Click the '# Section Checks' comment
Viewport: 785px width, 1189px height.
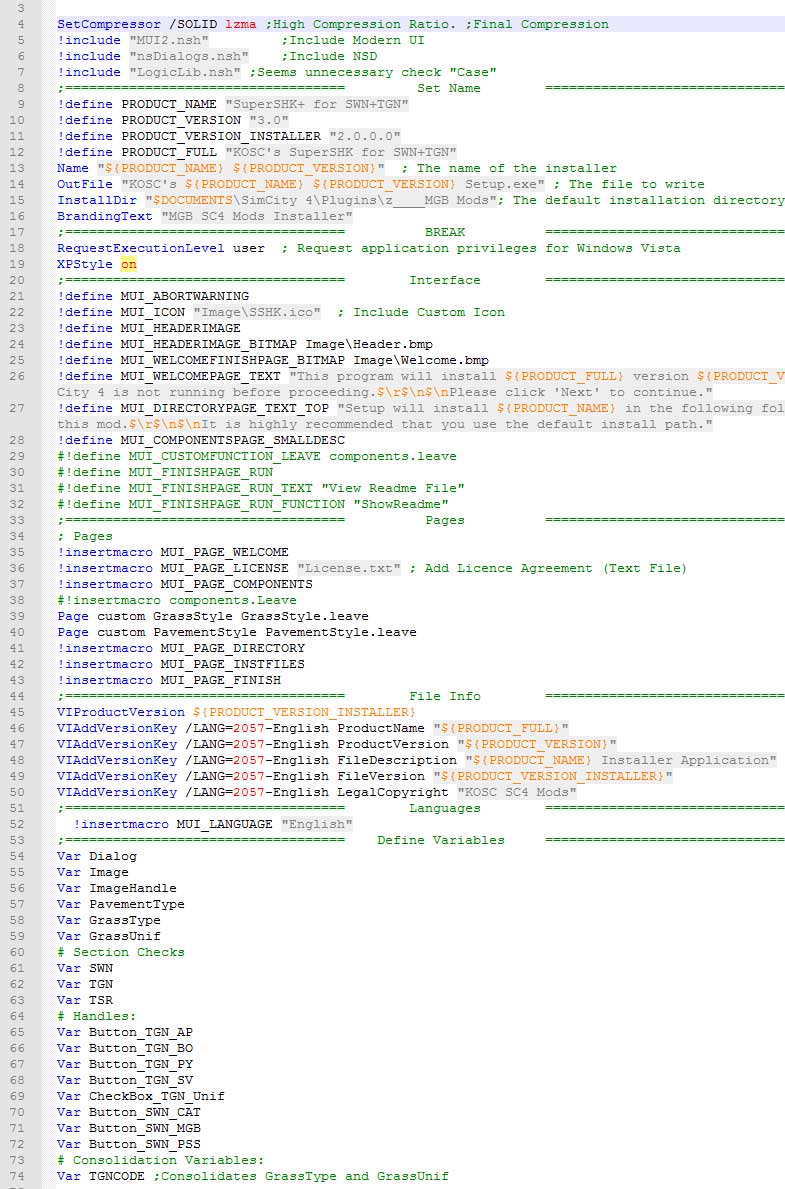pyautogui.click(x=121, y=952)
